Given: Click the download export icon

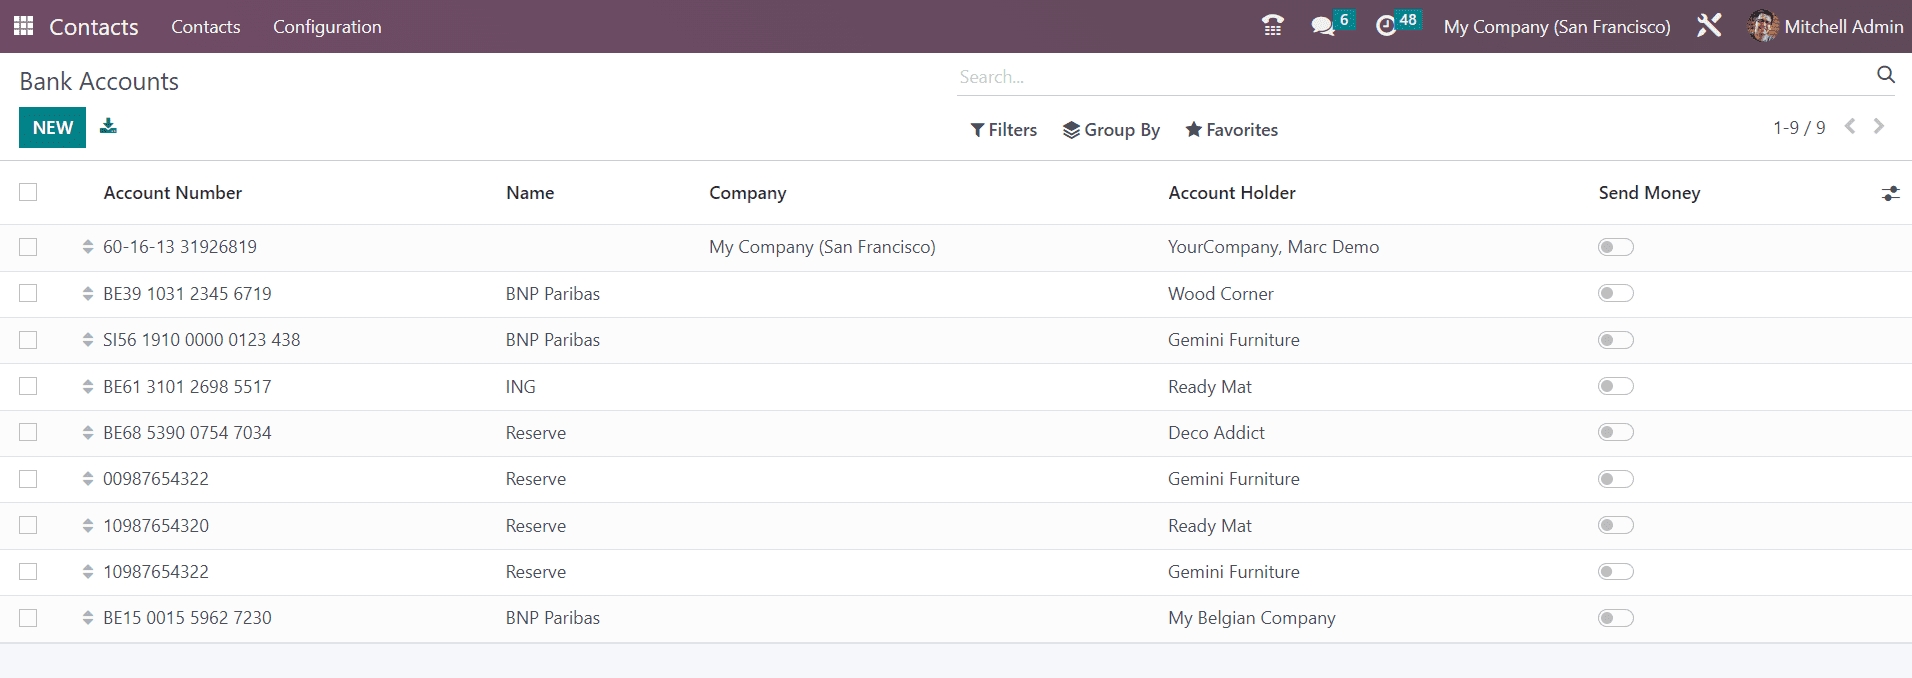Looking at the screenshot, I should tap(108, 126).
